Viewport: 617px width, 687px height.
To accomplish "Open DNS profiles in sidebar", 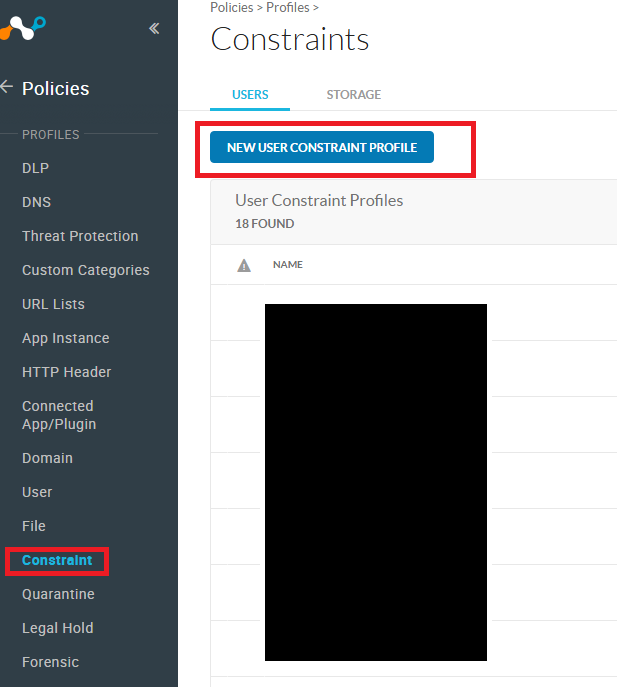I will pos(36,202).
